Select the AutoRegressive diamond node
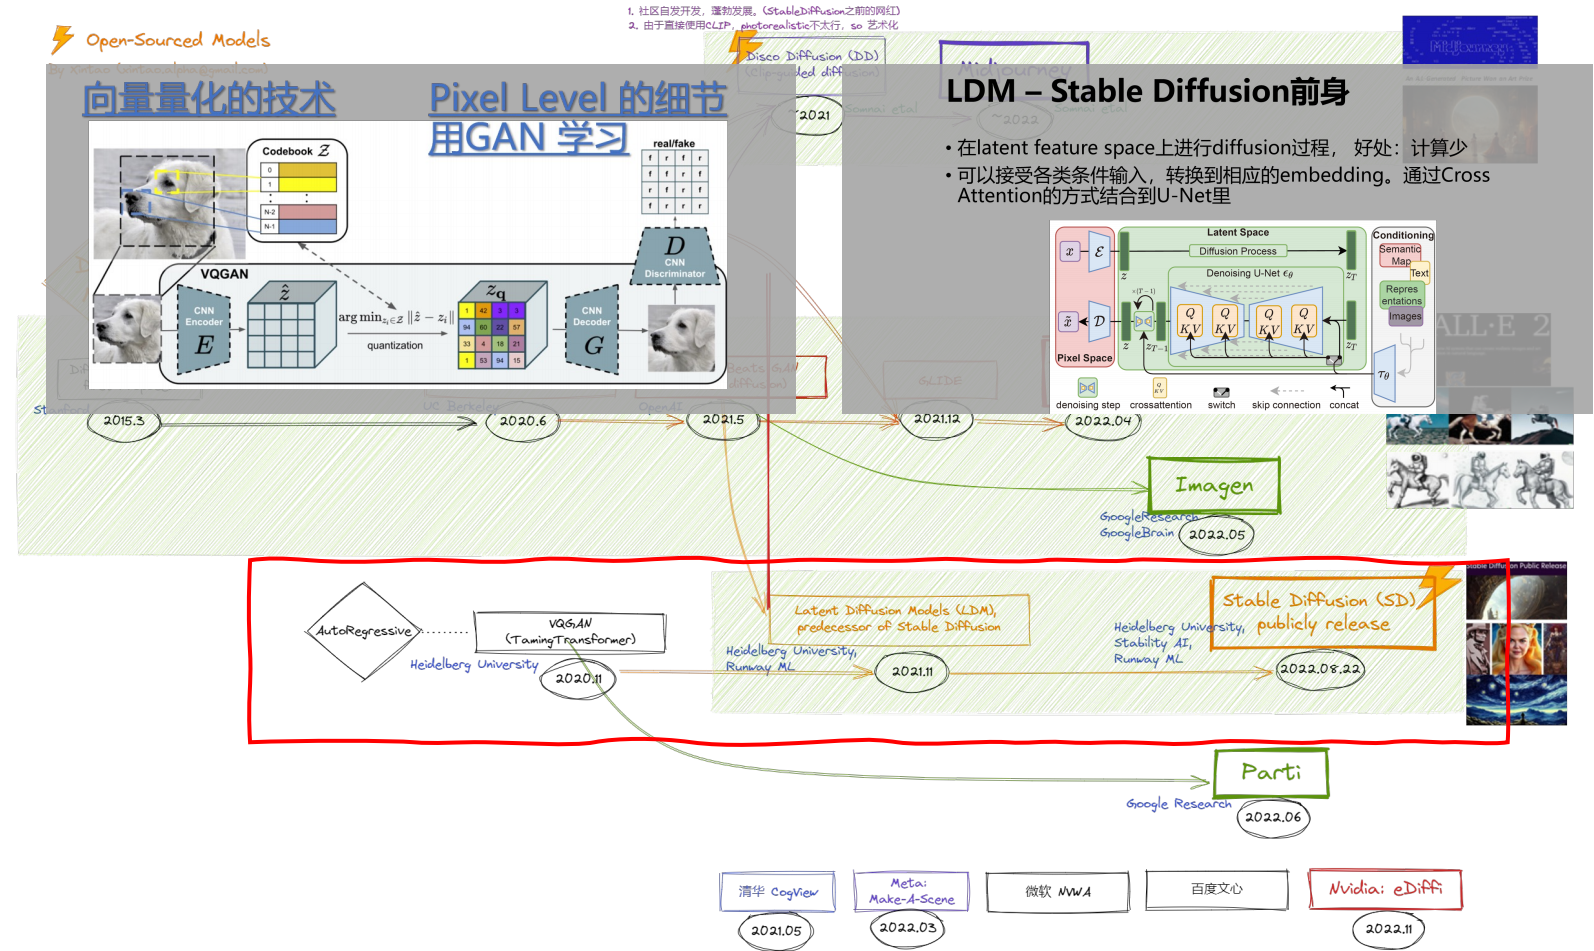1594x951 pixels. point(364,631)
